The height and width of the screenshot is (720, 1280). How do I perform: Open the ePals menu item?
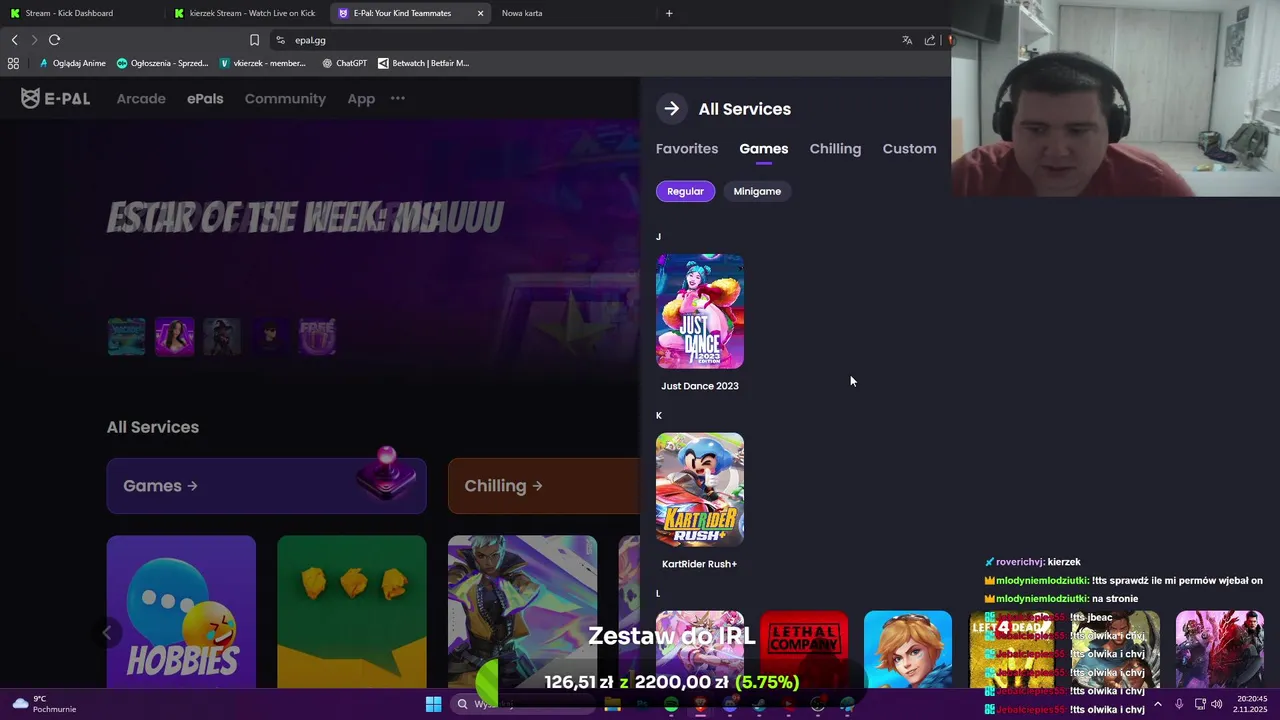pyautogui.click(x=205, y=98)
